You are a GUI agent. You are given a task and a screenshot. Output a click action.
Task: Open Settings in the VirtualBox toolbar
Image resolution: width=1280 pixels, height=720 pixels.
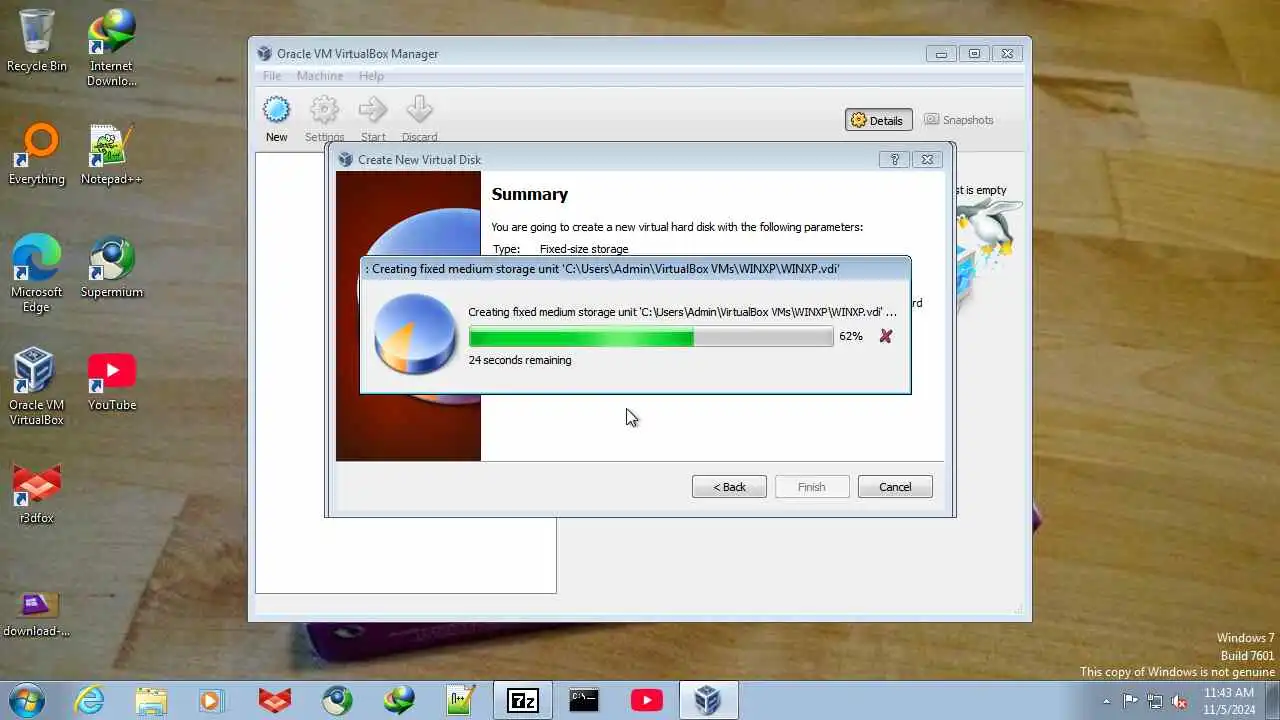pyautogui.click(x=324, y=119)
